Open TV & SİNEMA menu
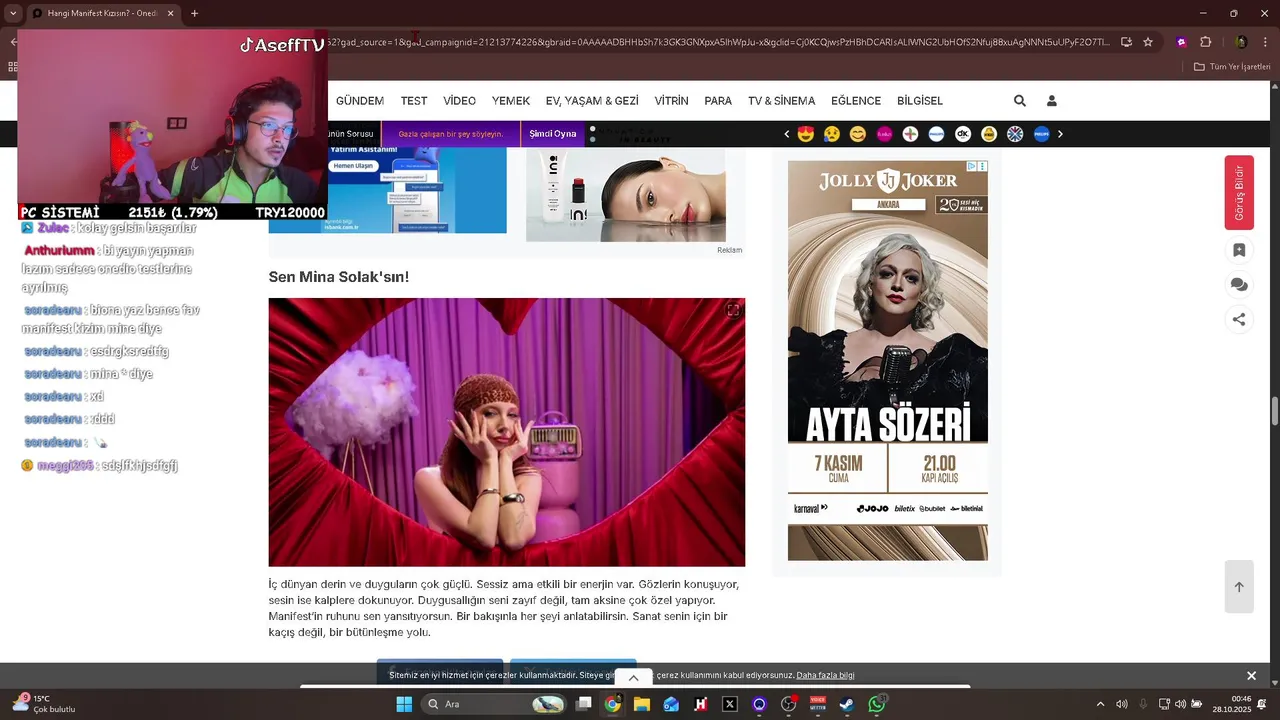This screenshot has height=720, width=1280. point(782,101)
